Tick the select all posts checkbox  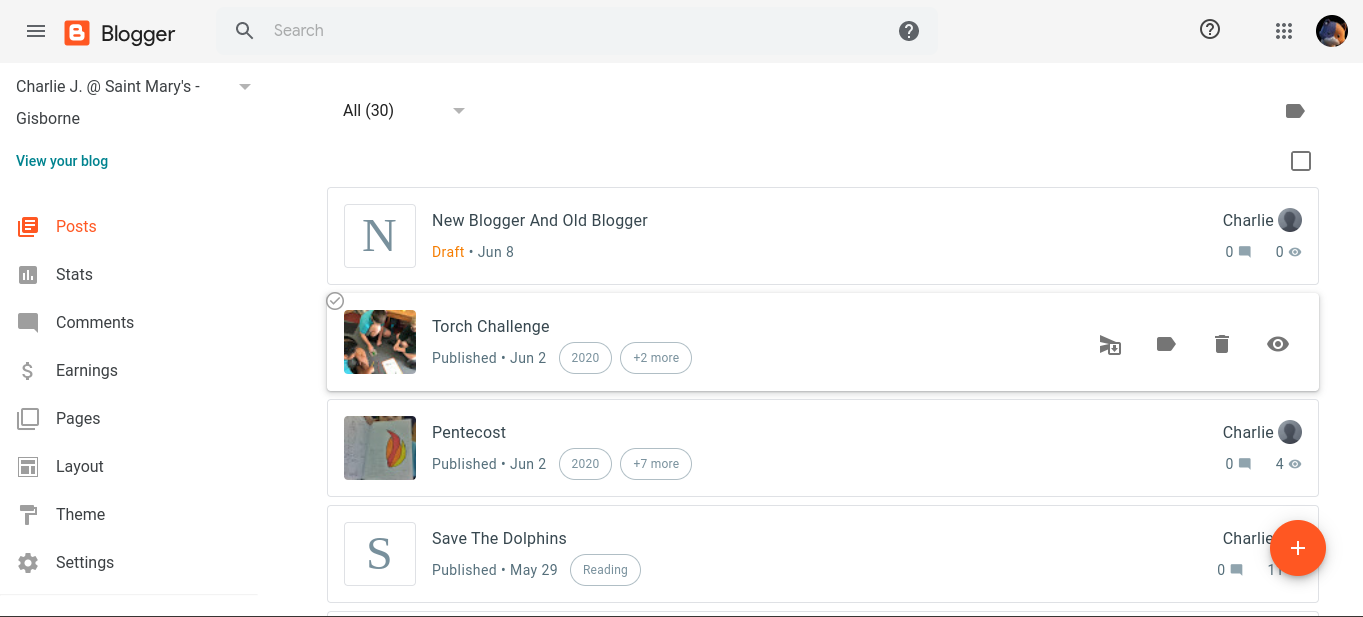[x=1300, y=161]
